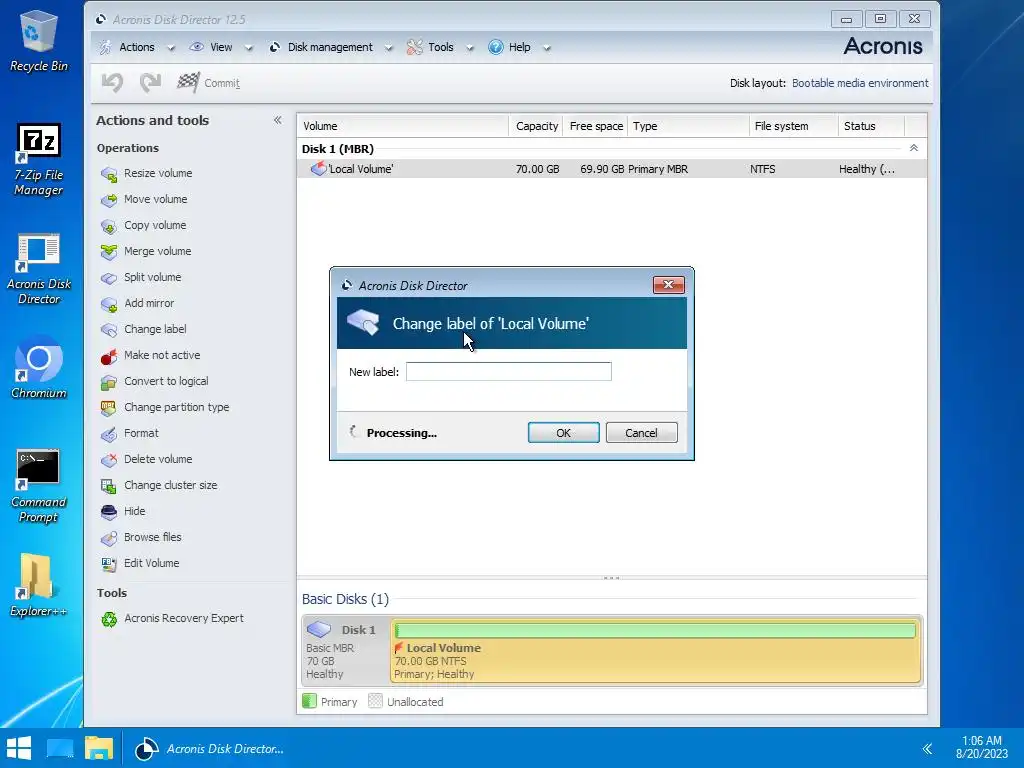Select the green Local Volume partition bar
Screen dimensions: 1024x768
[655, 630]
